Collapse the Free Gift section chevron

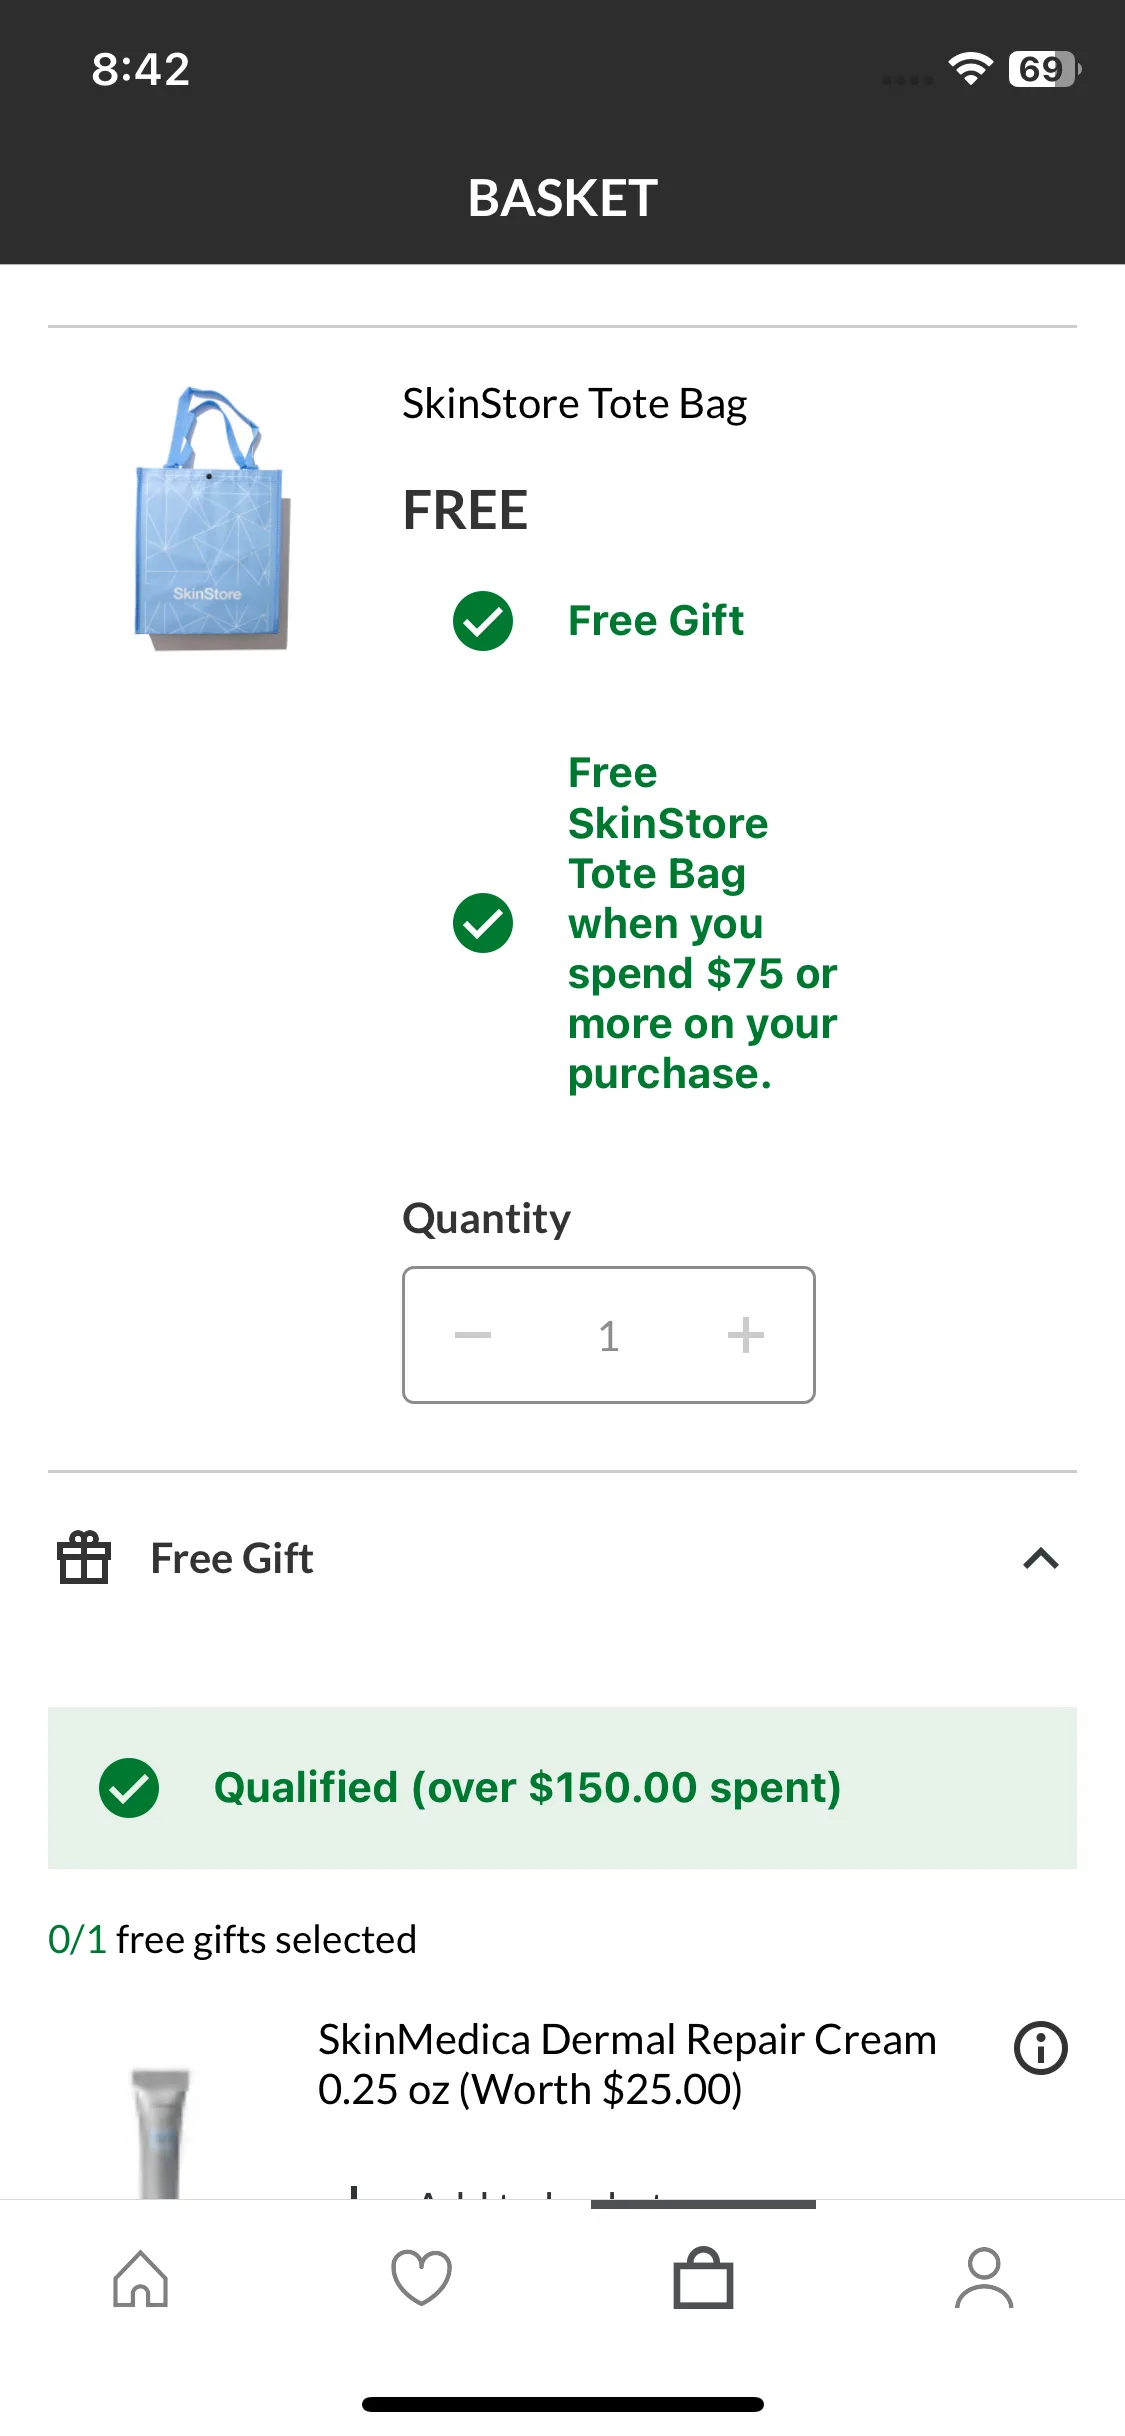tap(1041, 1559)
